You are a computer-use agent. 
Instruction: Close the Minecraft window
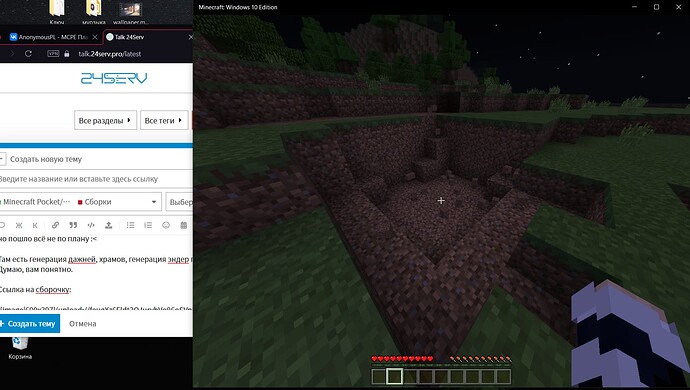pos(679,7)
